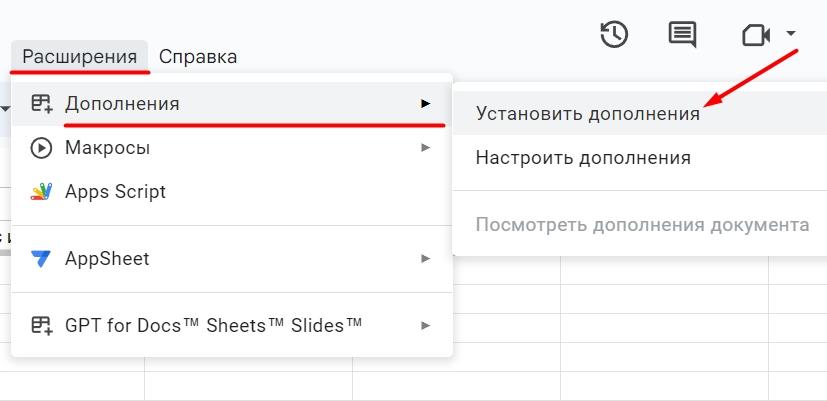Open the Расширения menu

80,56
